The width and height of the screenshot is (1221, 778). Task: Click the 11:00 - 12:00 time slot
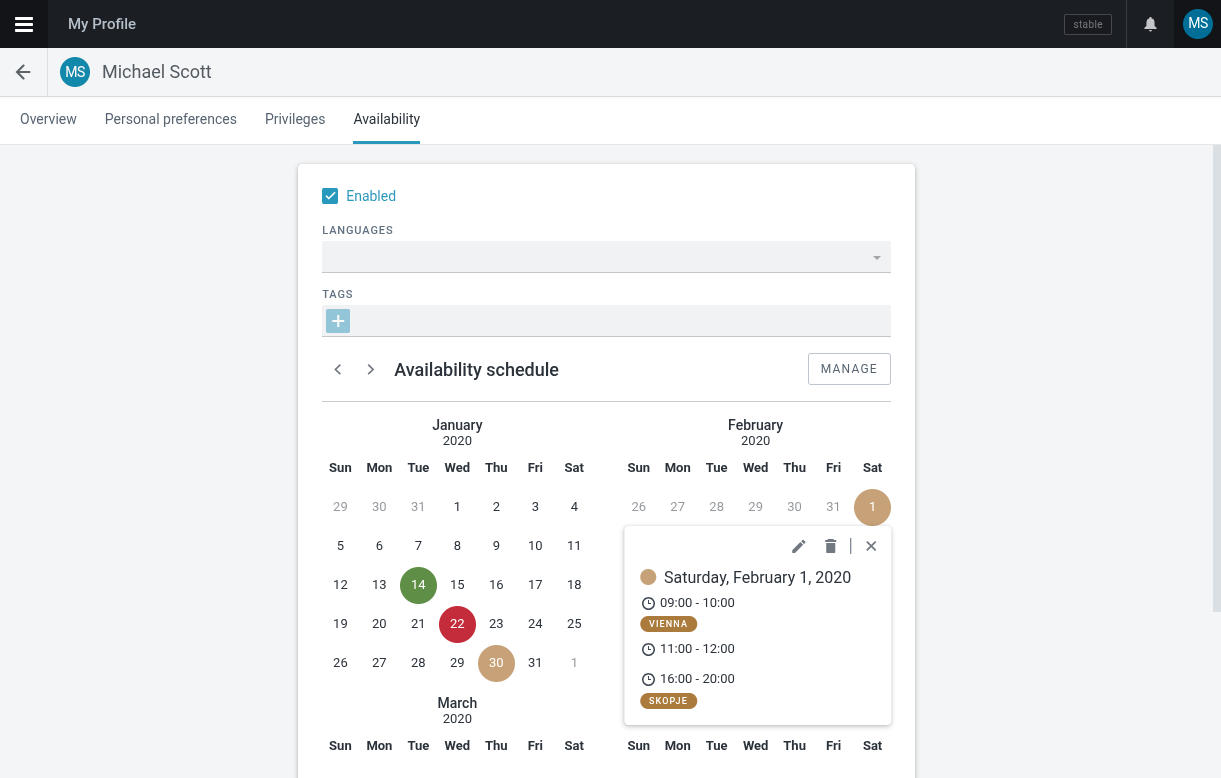click(688, 649)
